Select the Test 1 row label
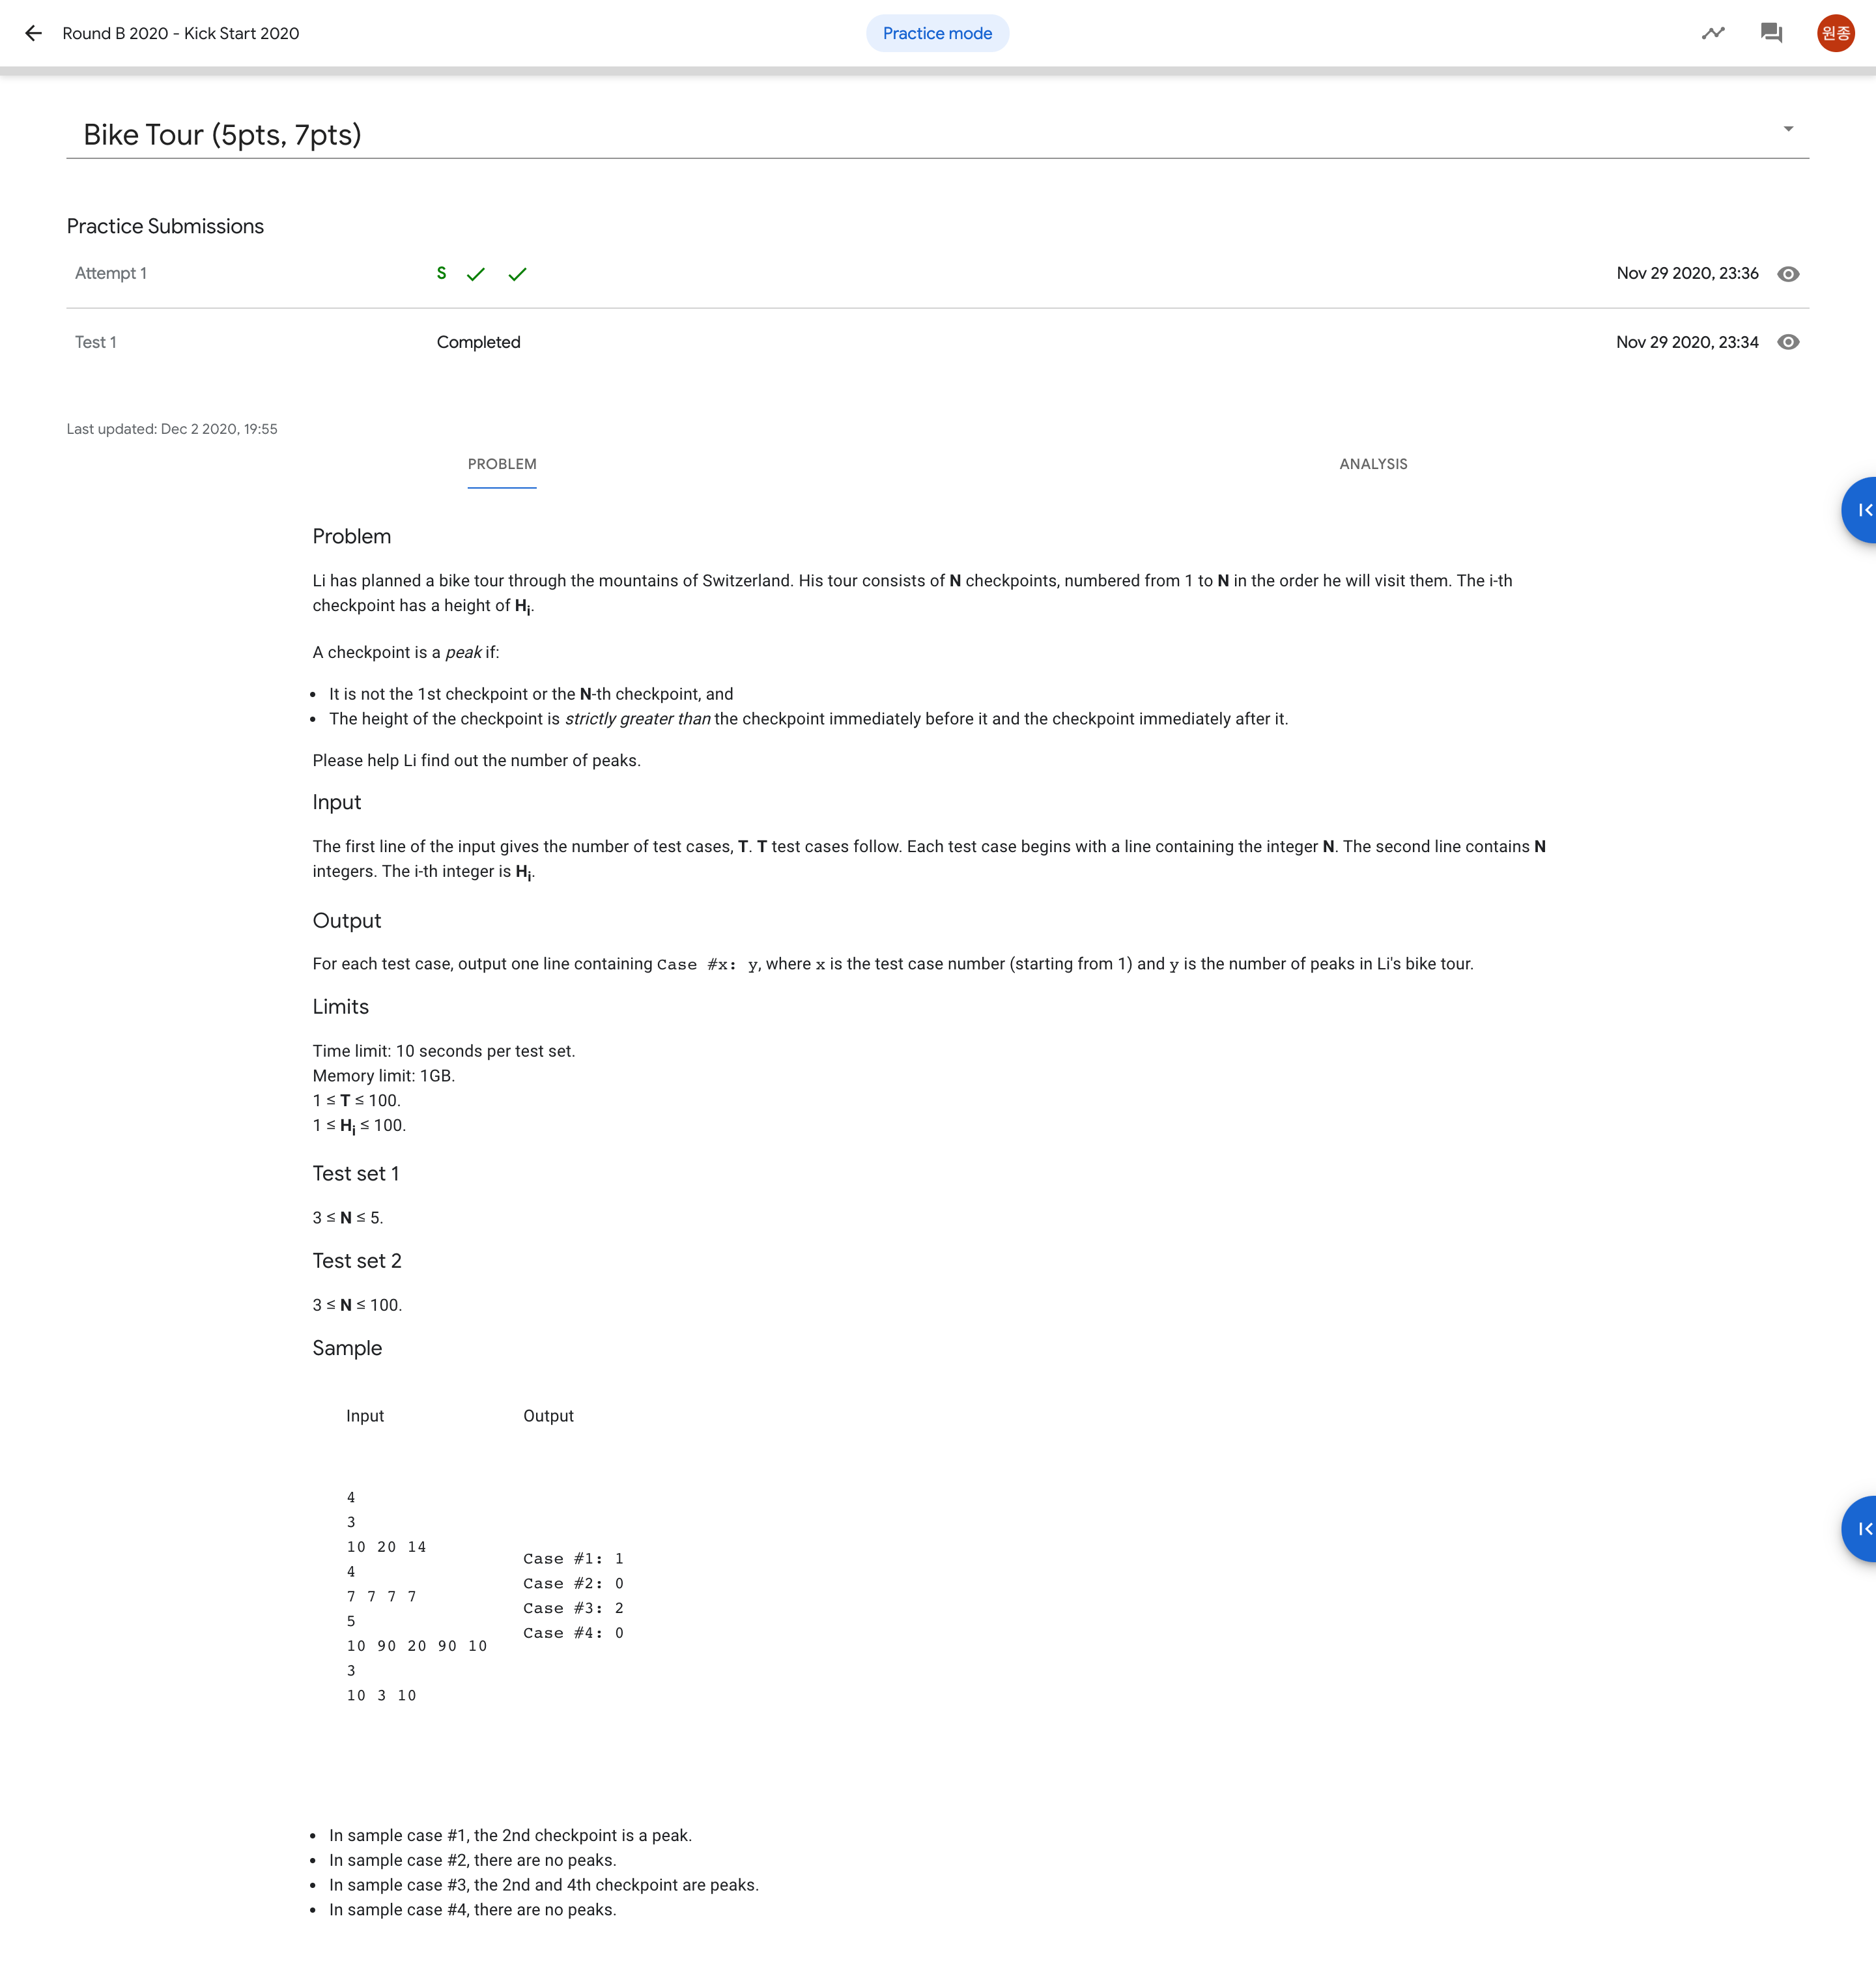Screen dimensions: 1876x1972 (96, 342)
